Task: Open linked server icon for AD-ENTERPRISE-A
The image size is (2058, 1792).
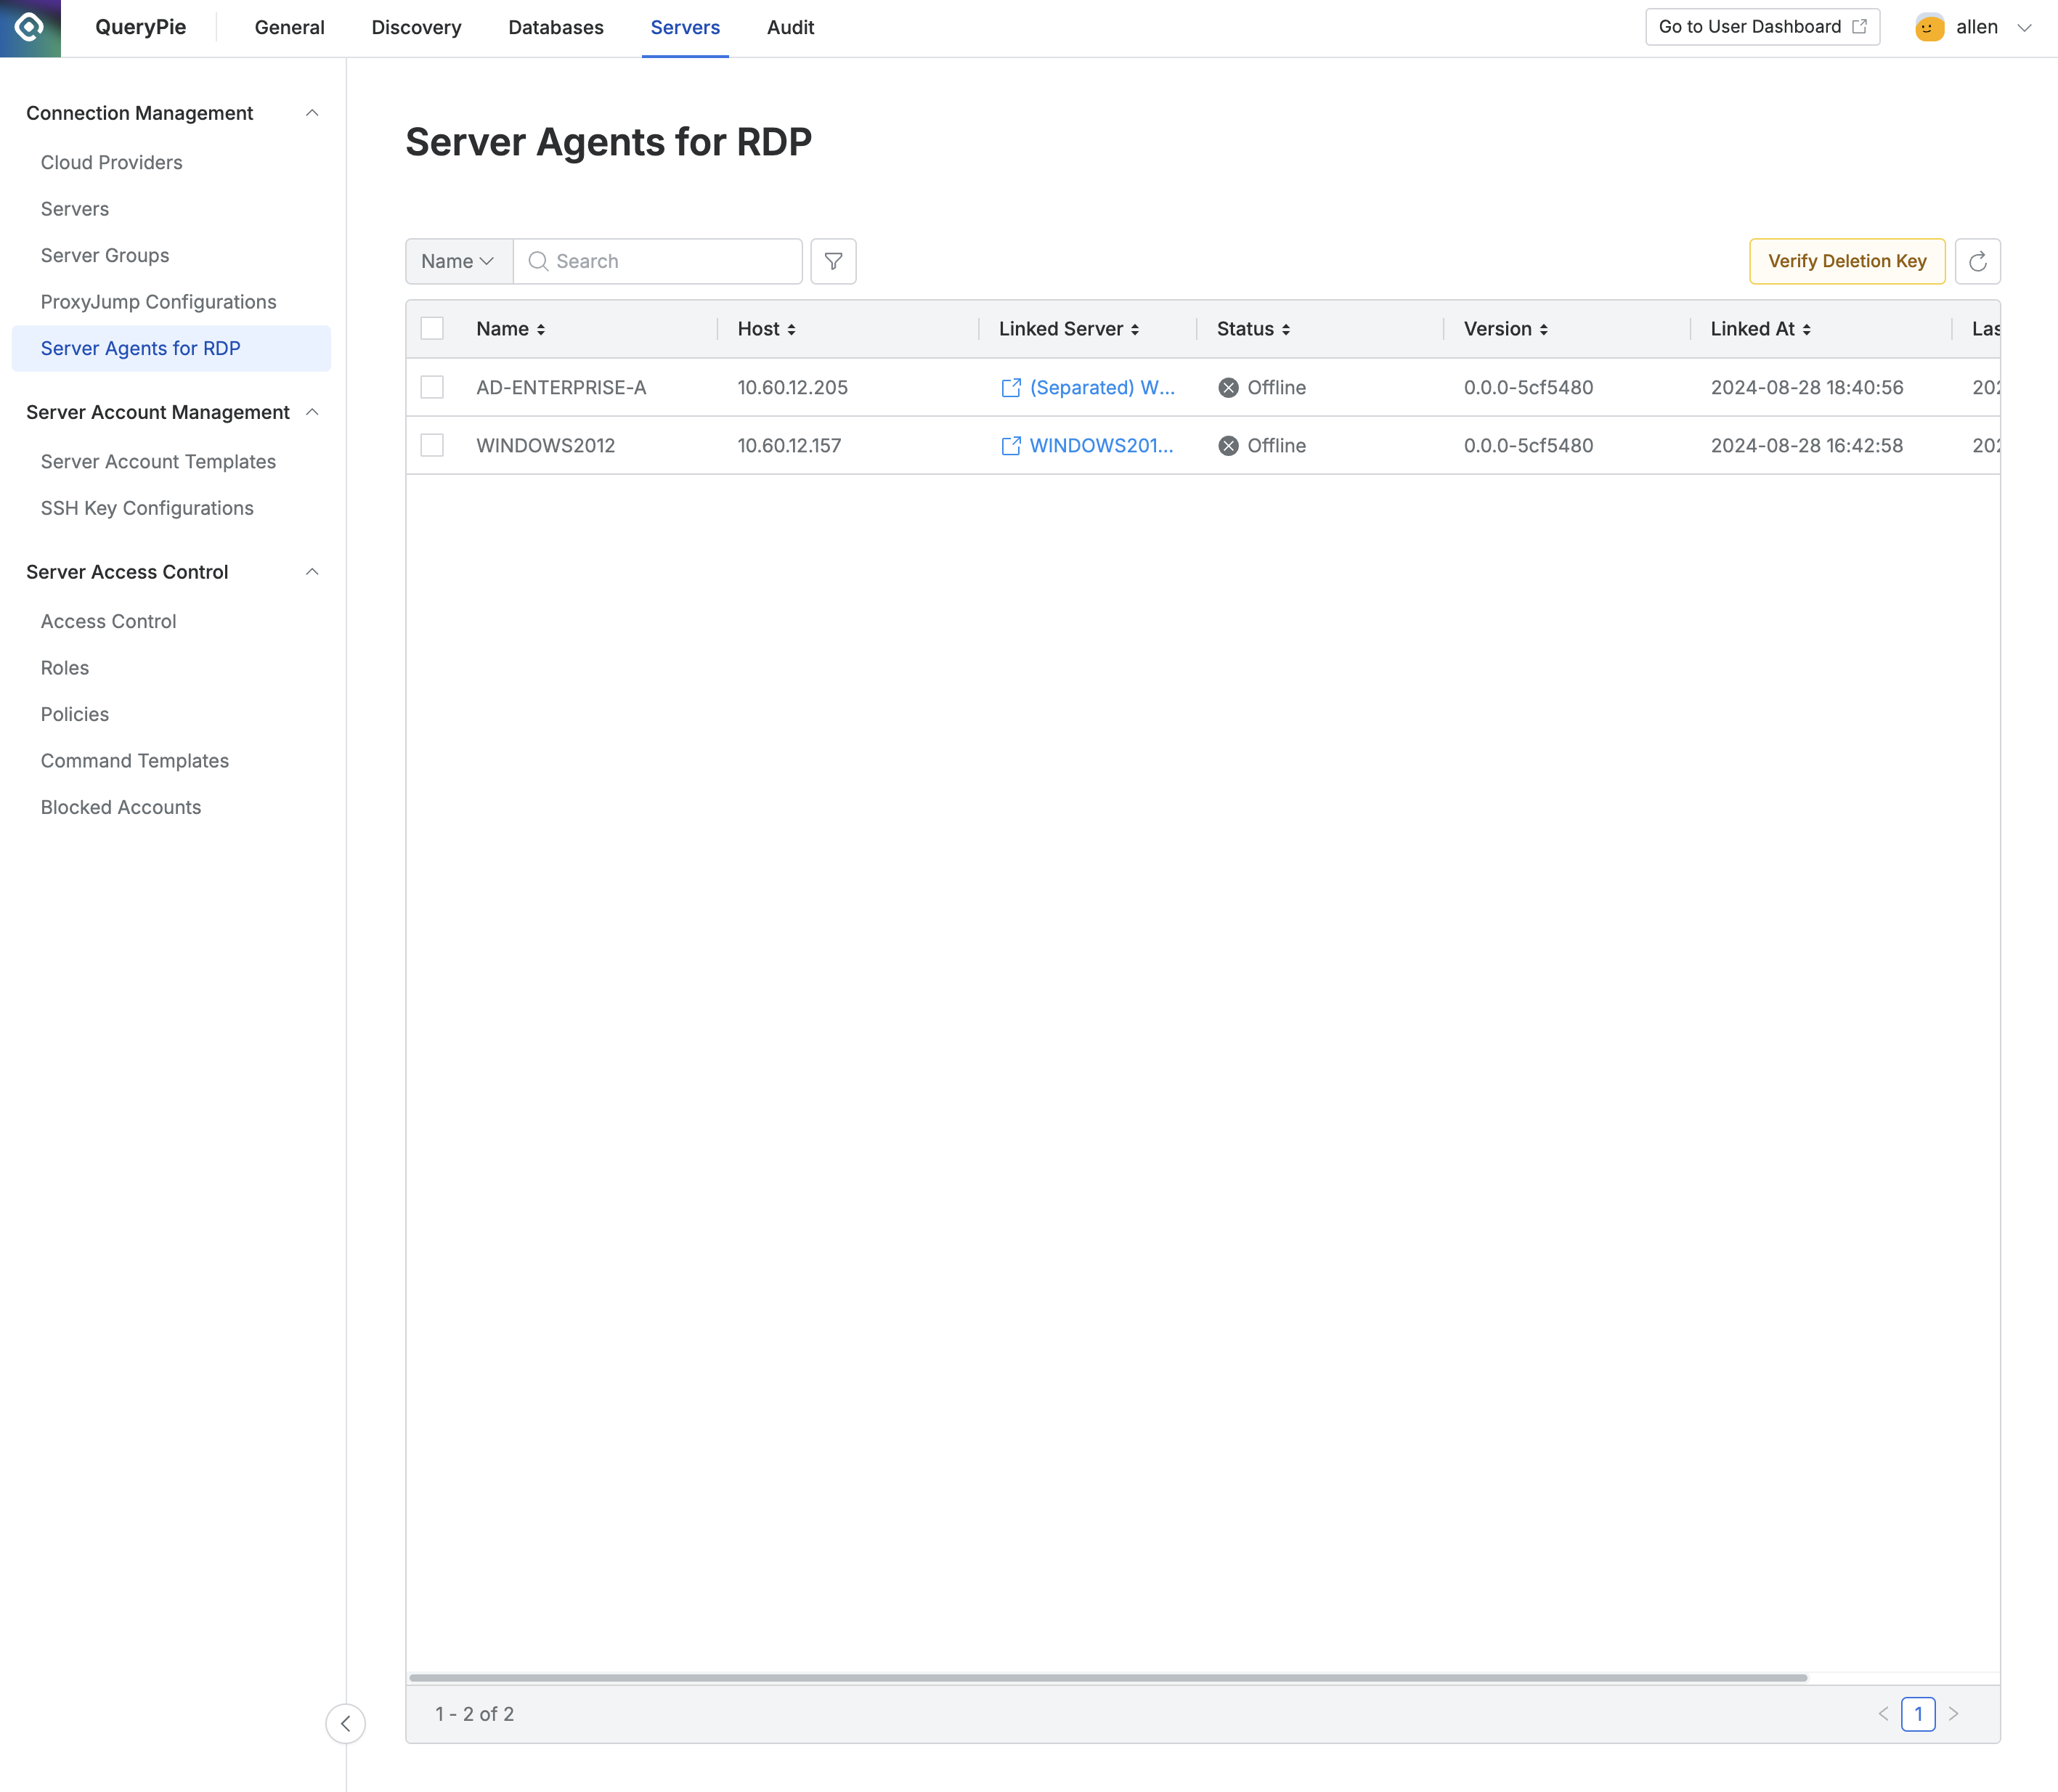Action: pos(1011,388)
